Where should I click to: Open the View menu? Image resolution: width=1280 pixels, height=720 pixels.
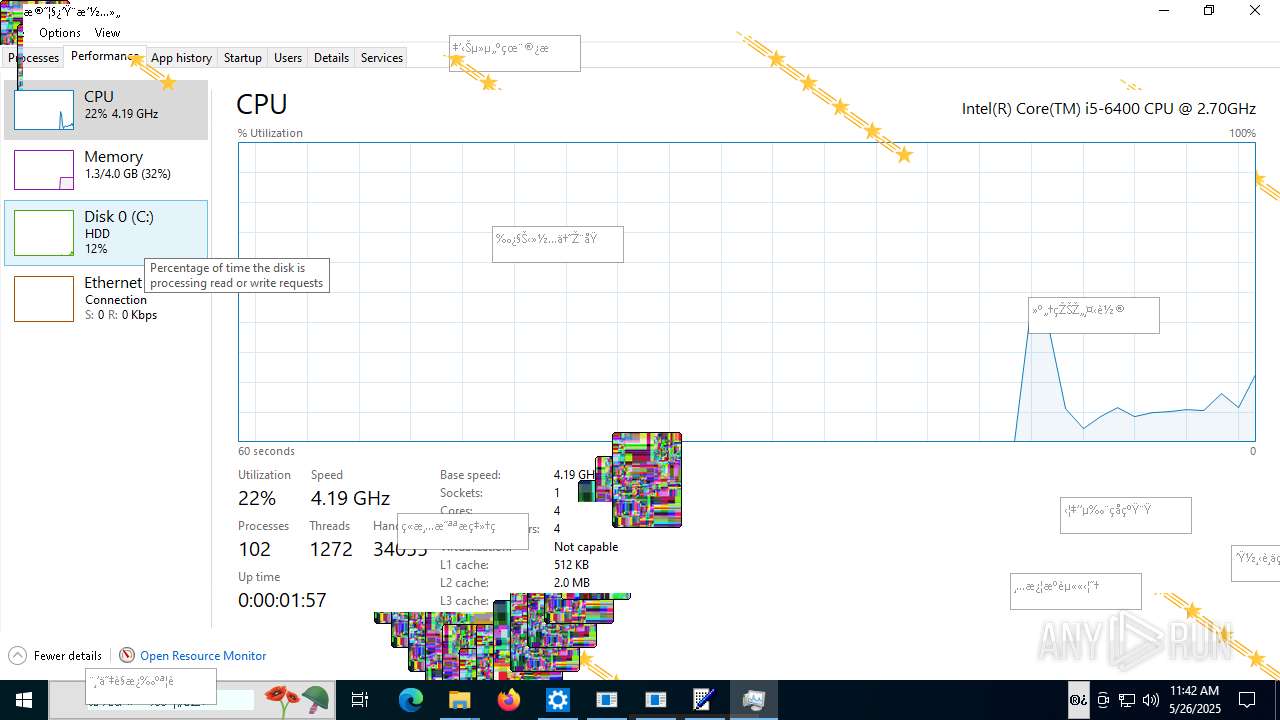coord(107,33)
